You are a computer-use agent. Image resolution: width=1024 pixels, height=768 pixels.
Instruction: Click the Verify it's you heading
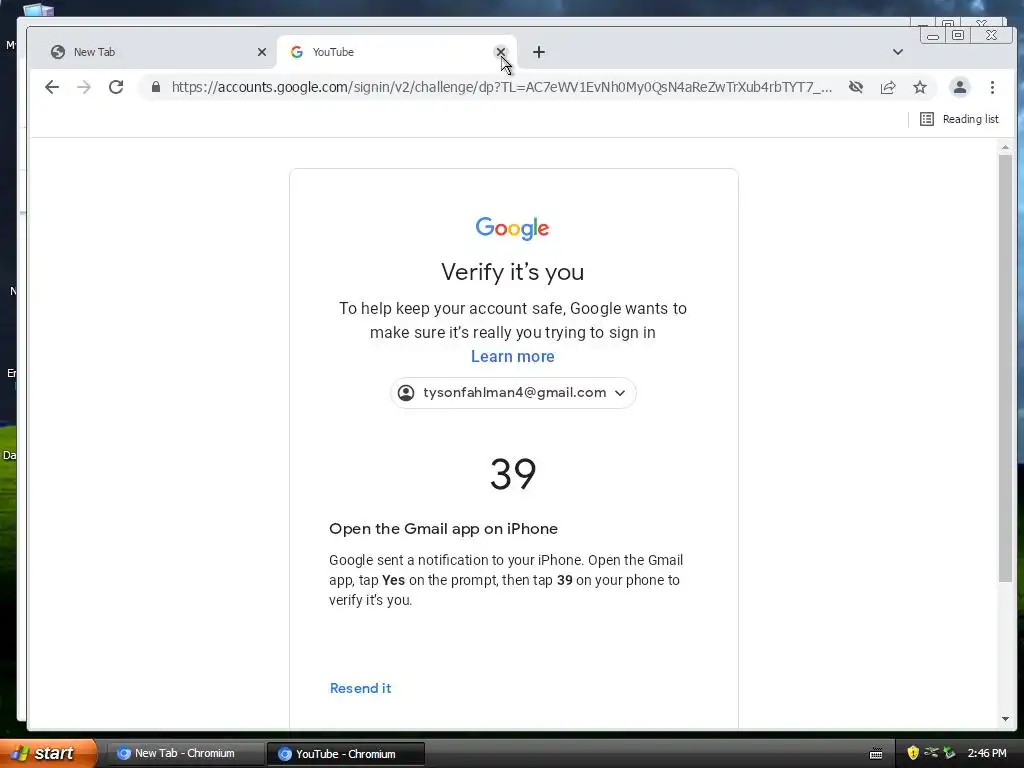[513, 272]
